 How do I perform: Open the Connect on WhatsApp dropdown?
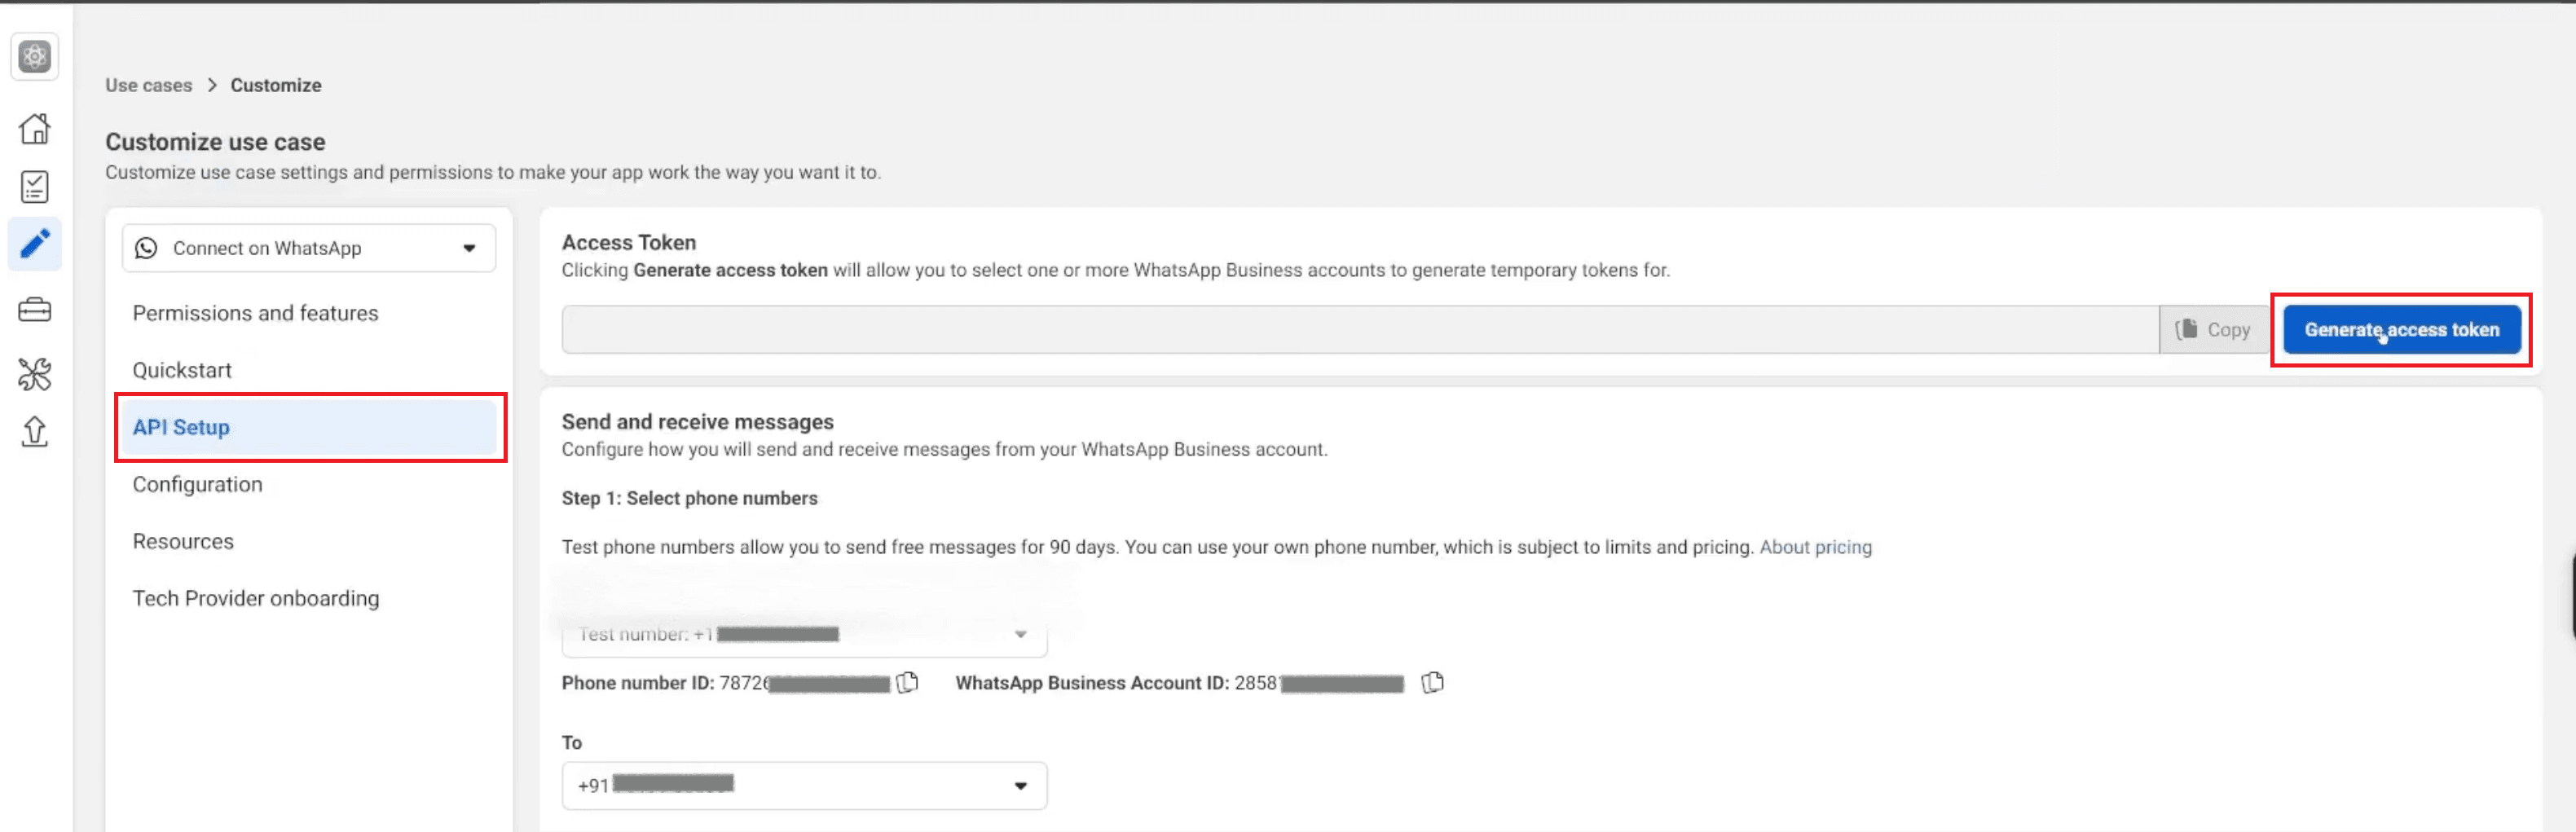(x=309, y=248)
